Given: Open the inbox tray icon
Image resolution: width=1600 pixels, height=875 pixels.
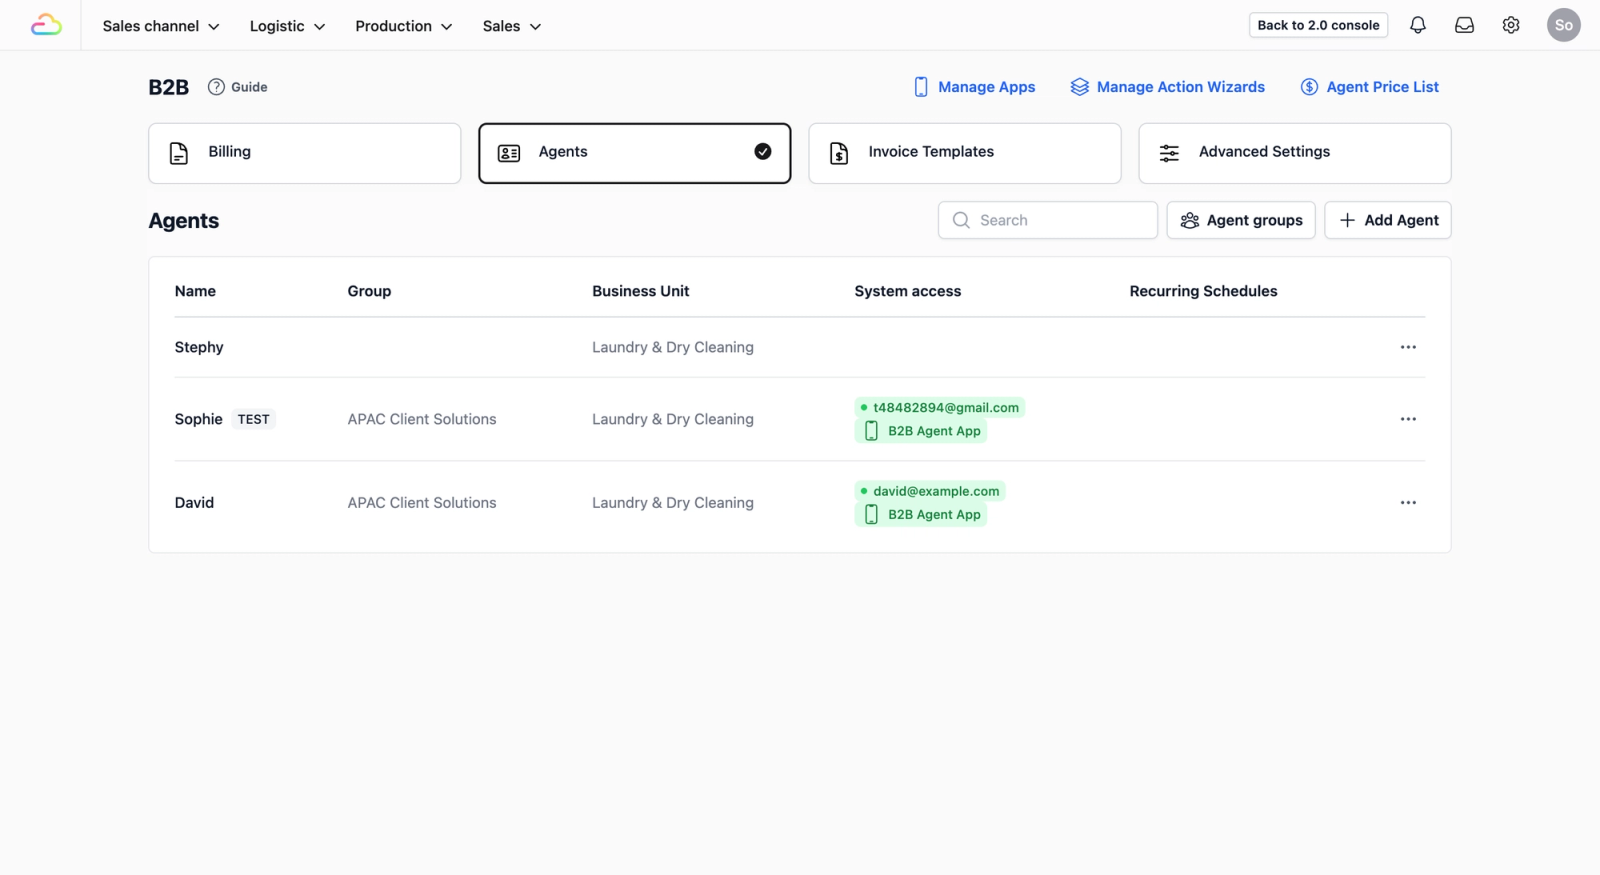Looking at the screenshot, I should tap(1464, 25).
